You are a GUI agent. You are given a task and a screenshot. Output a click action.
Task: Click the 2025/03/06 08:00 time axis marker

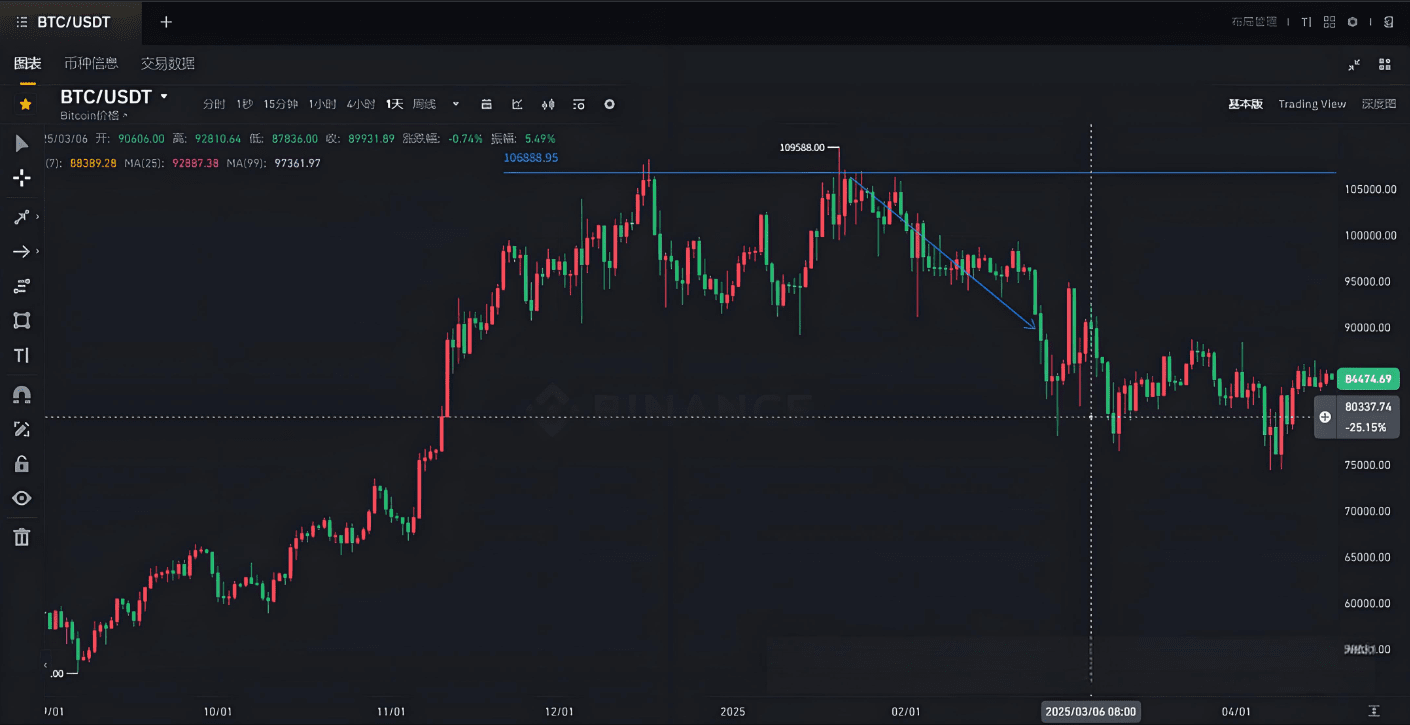1090,711
